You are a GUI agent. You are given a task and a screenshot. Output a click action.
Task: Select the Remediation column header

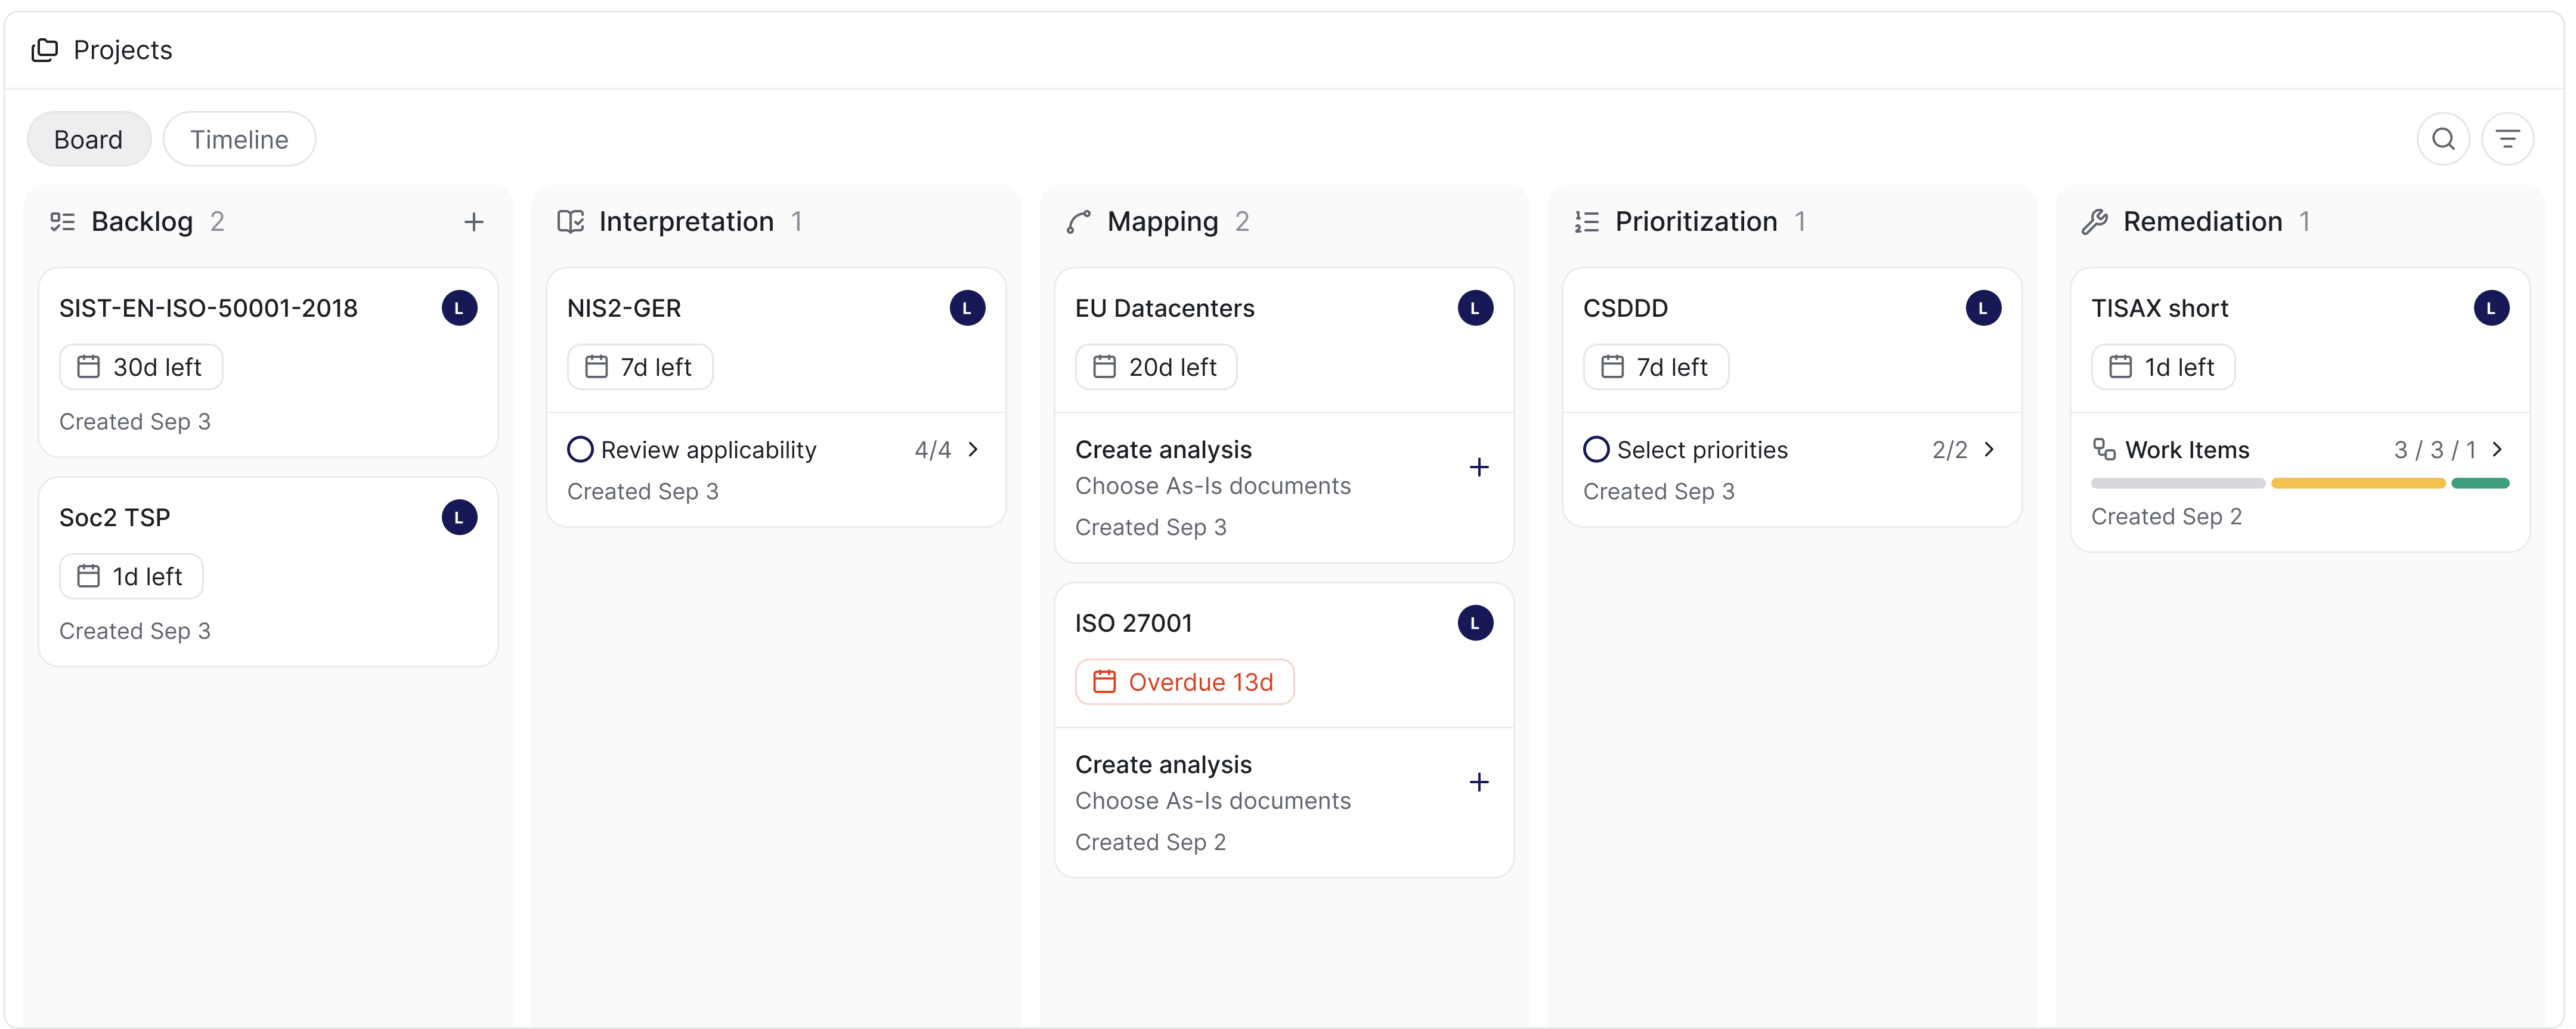click(x=2202, y=221)
